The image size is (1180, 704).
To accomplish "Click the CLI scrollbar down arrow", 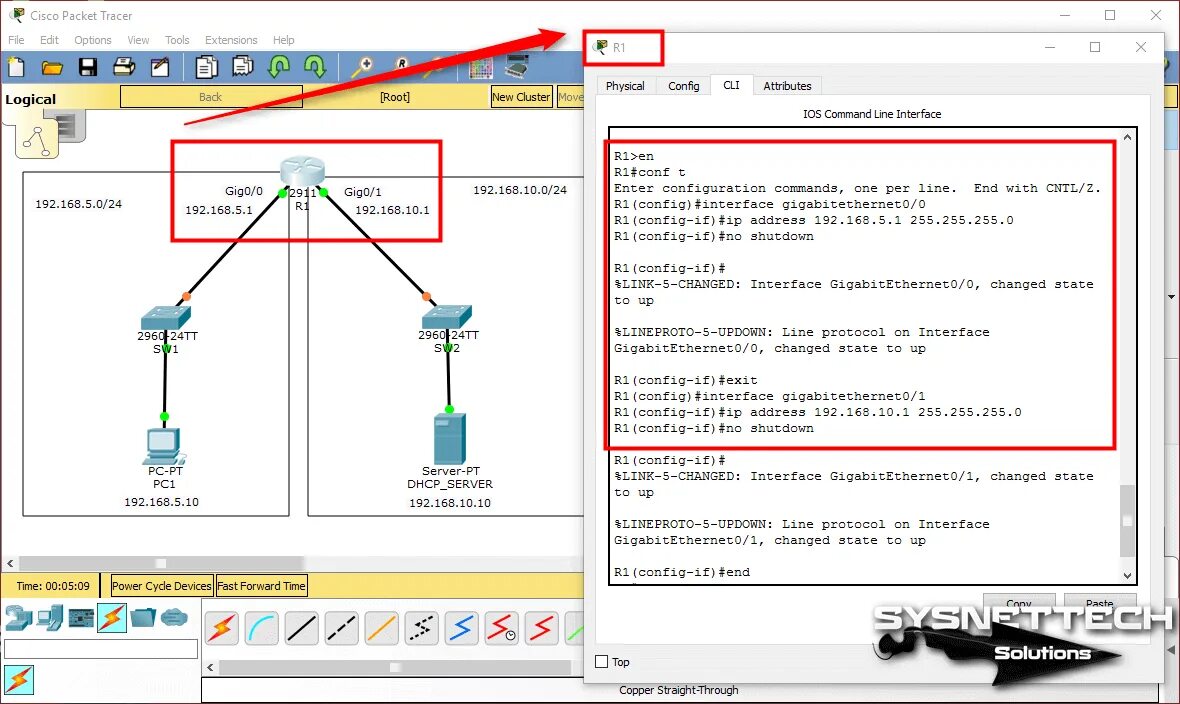I will click(x=1127, y=576).
